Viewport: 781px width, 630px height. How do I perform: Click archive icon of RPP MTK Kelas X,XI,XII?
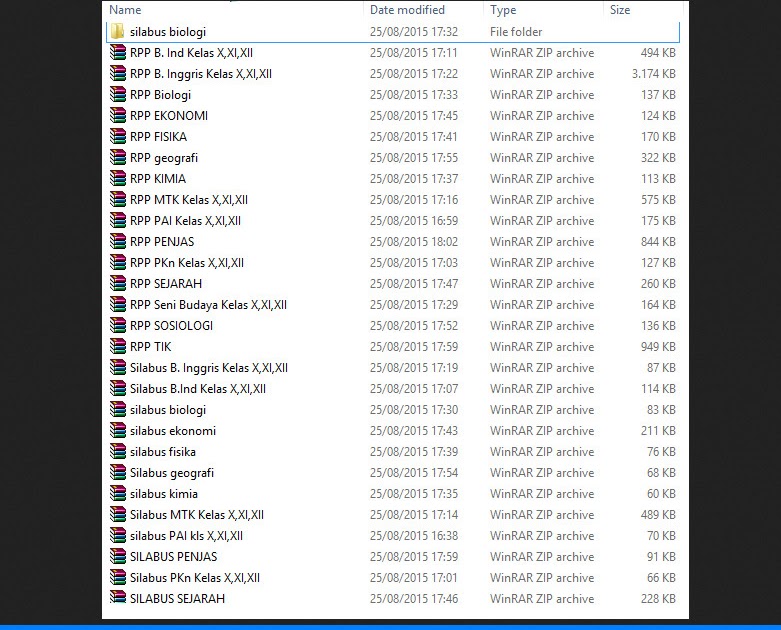118,199
